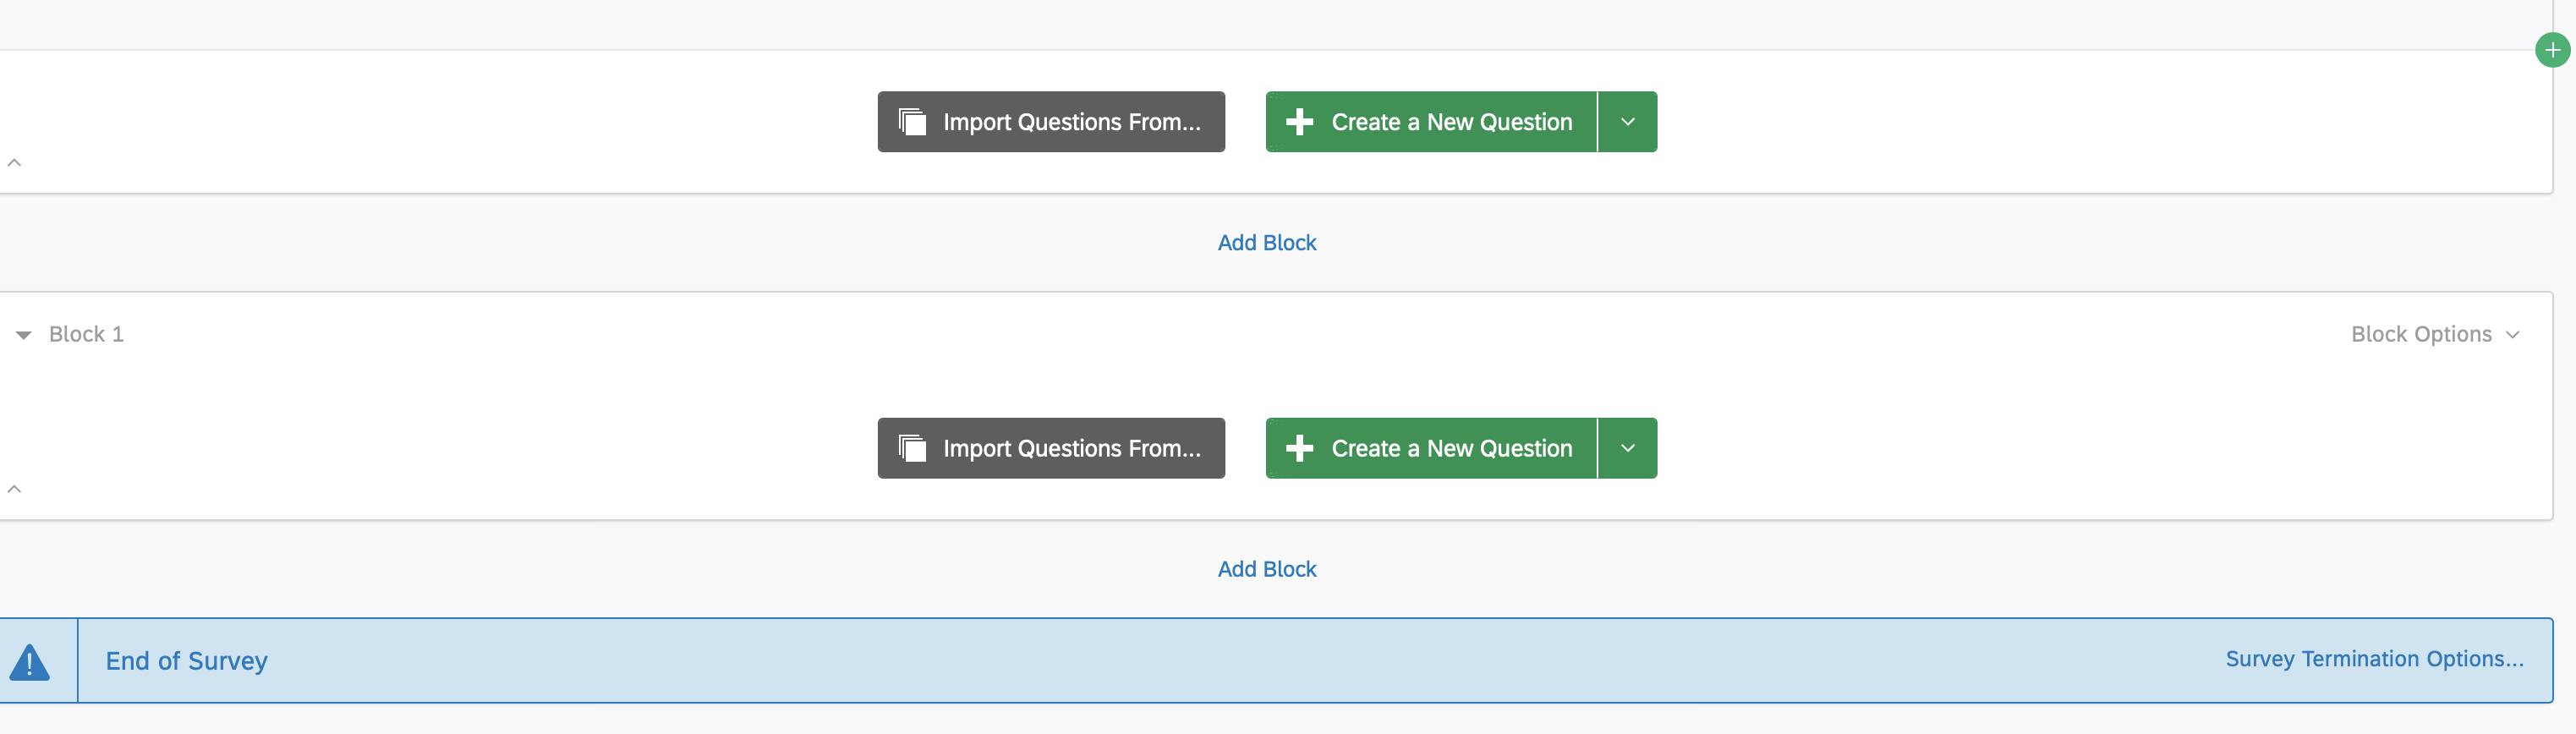The width and height of the screenshot is (2576, 734).
Task: Open the Block Options dropdown
Action: [2434, 334]
